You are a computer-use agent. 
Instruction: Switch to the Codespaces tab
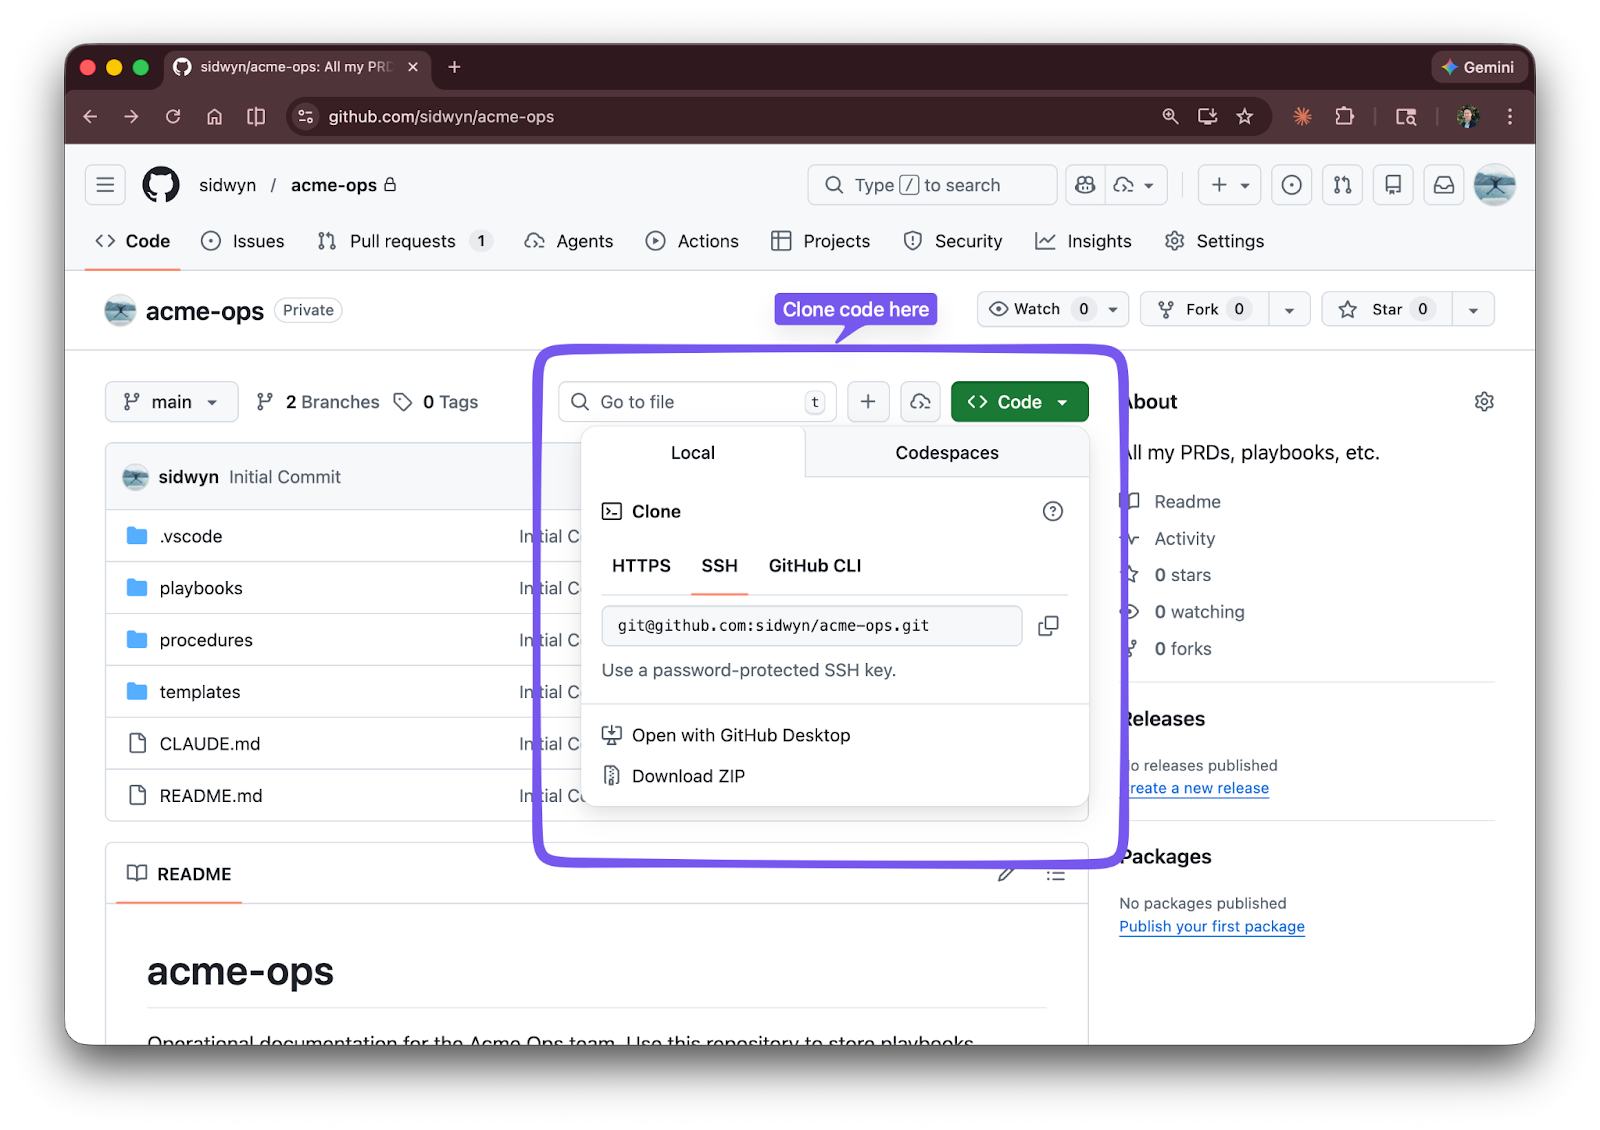tap(946, 452)
